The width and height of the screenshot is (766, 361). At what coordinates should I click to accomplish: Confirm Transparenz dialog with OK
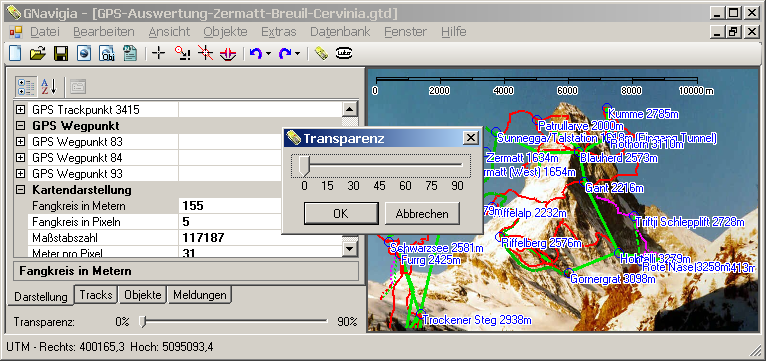(341, 213)
